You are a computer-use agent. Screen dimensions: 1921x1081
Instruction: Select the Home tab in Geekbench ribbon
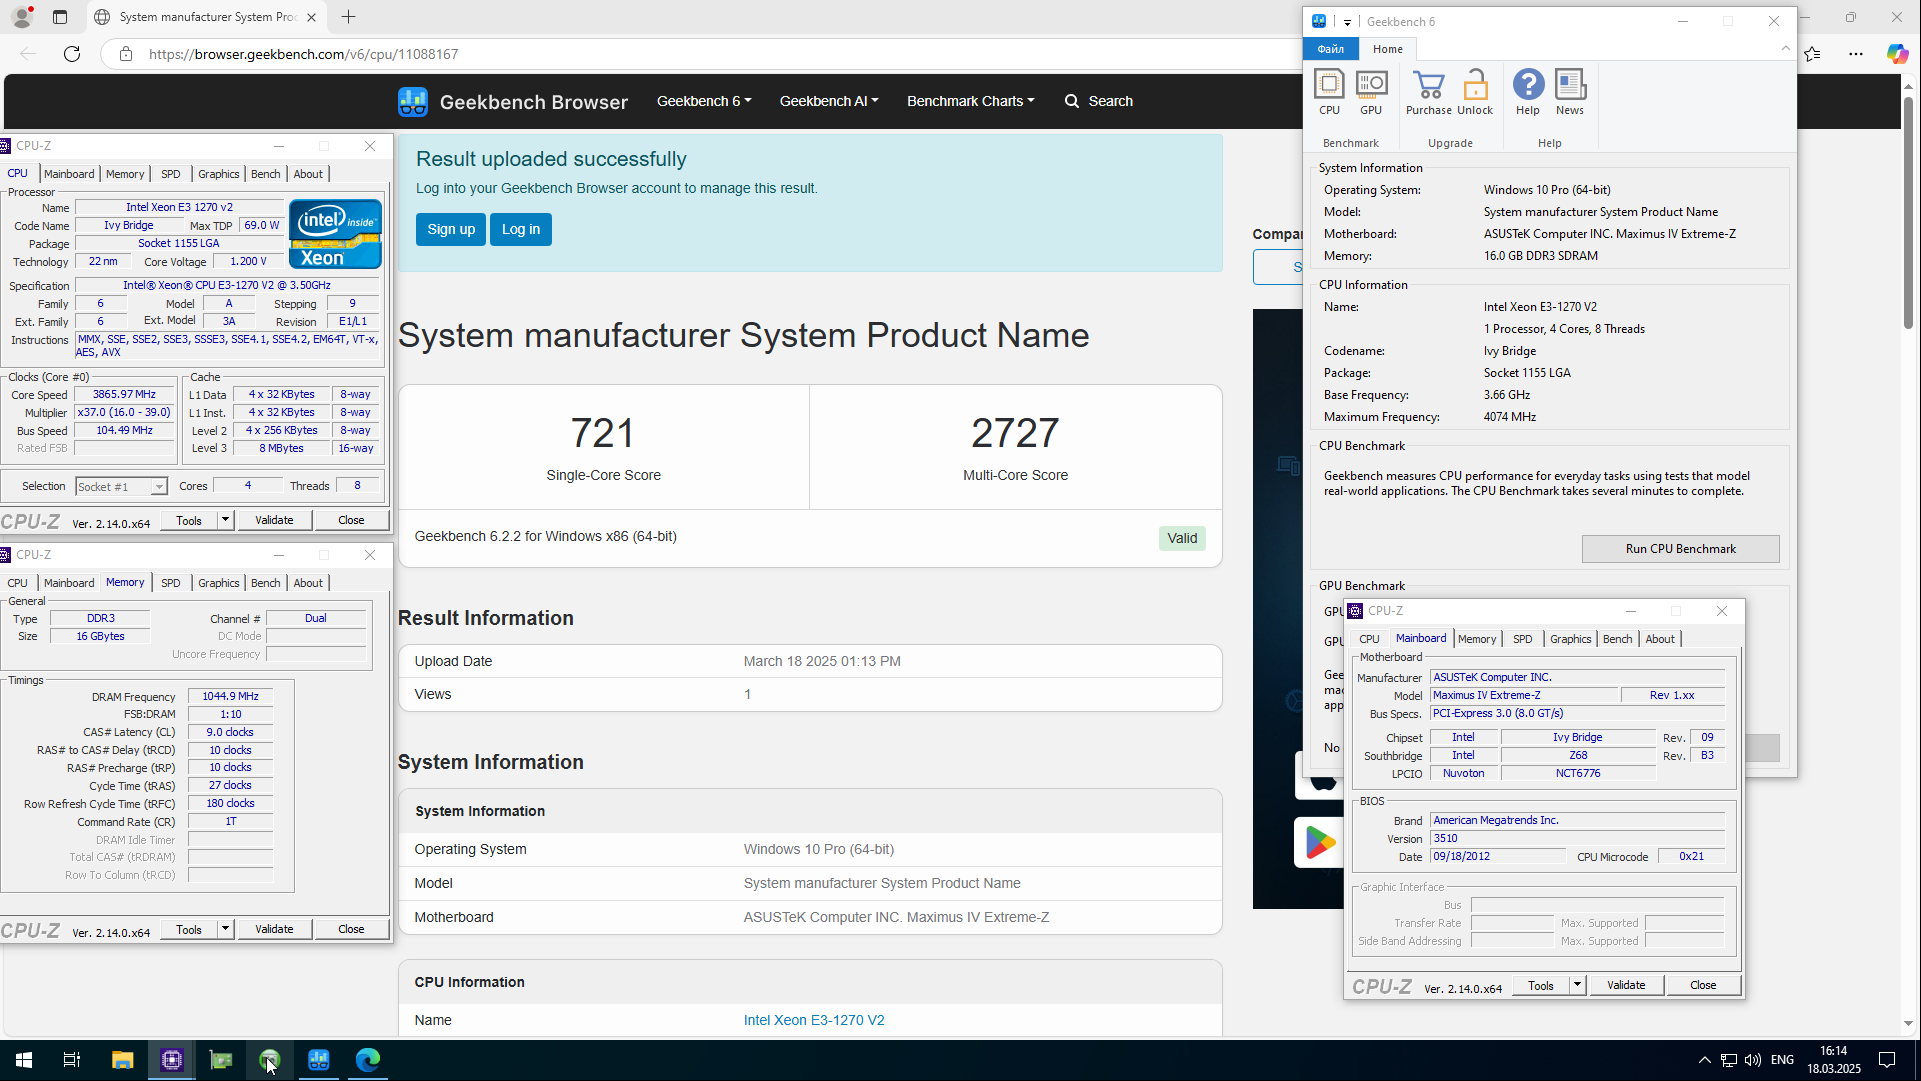click(x=1388, y=49)
